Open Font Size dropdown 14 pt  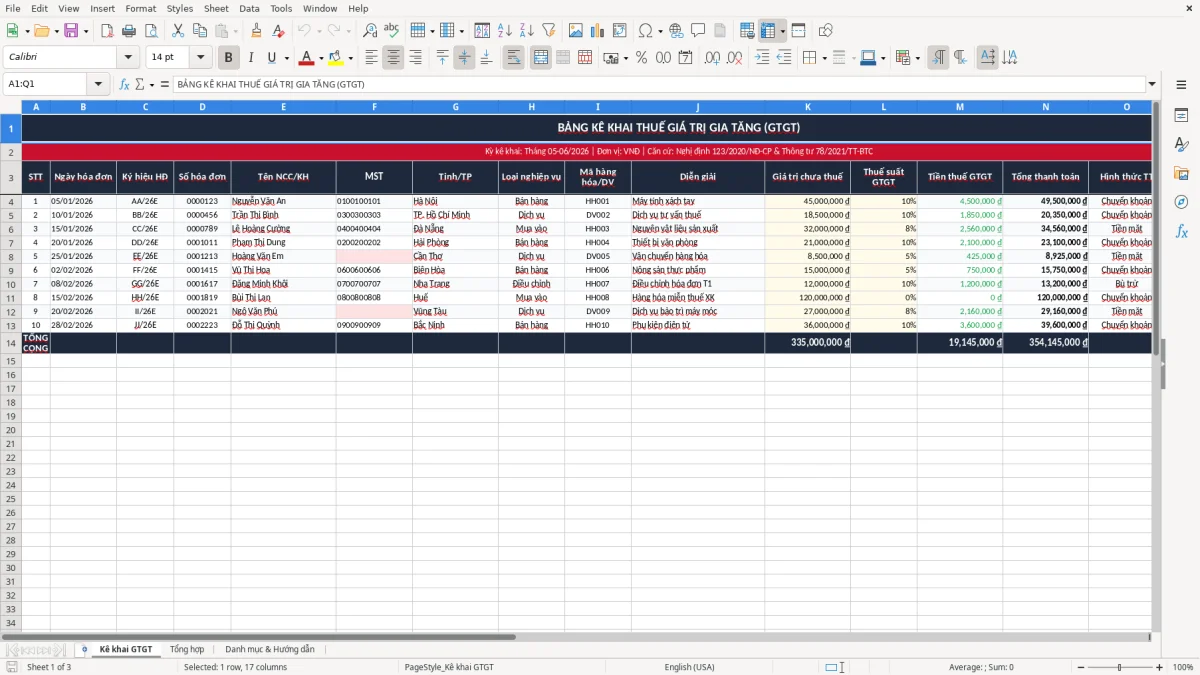[201, 58]
